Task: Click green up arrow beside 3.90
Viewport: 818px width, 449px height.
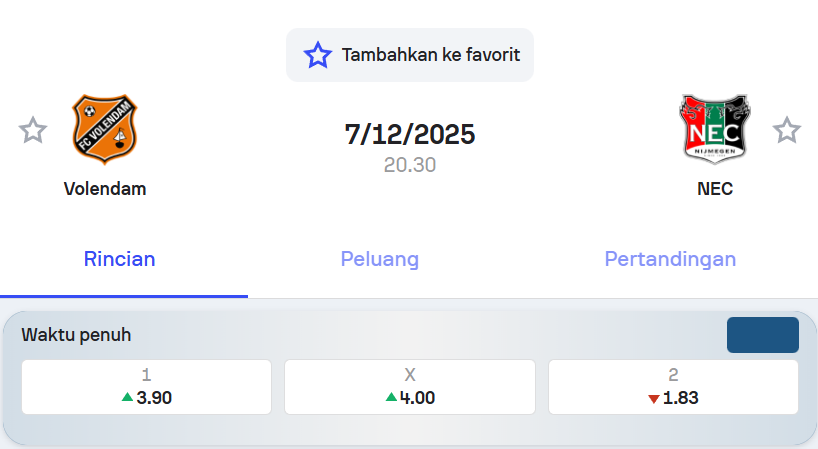Action: pos(127,397)
